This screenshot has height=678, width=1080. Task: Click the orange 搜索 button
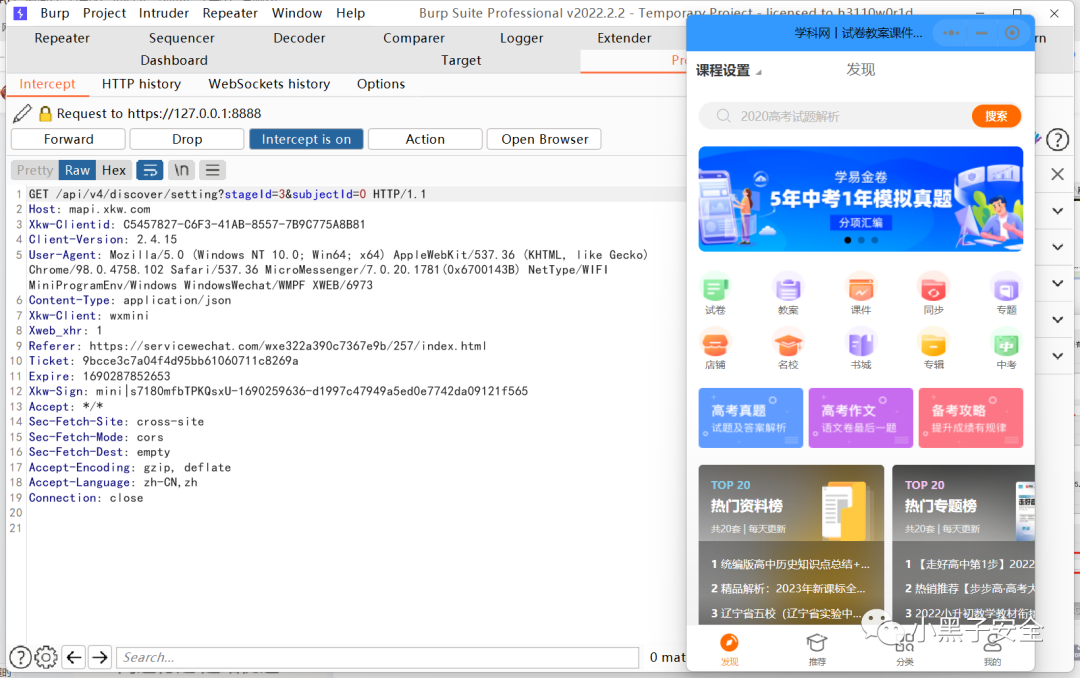tap(995, 116)
